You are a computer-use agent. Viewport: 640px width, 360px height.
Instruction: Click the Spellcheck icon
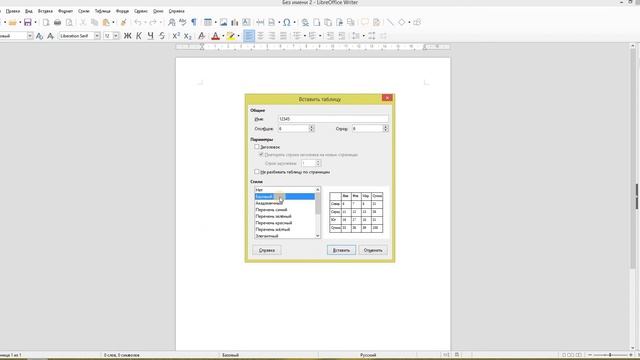[x=182, y=22]
